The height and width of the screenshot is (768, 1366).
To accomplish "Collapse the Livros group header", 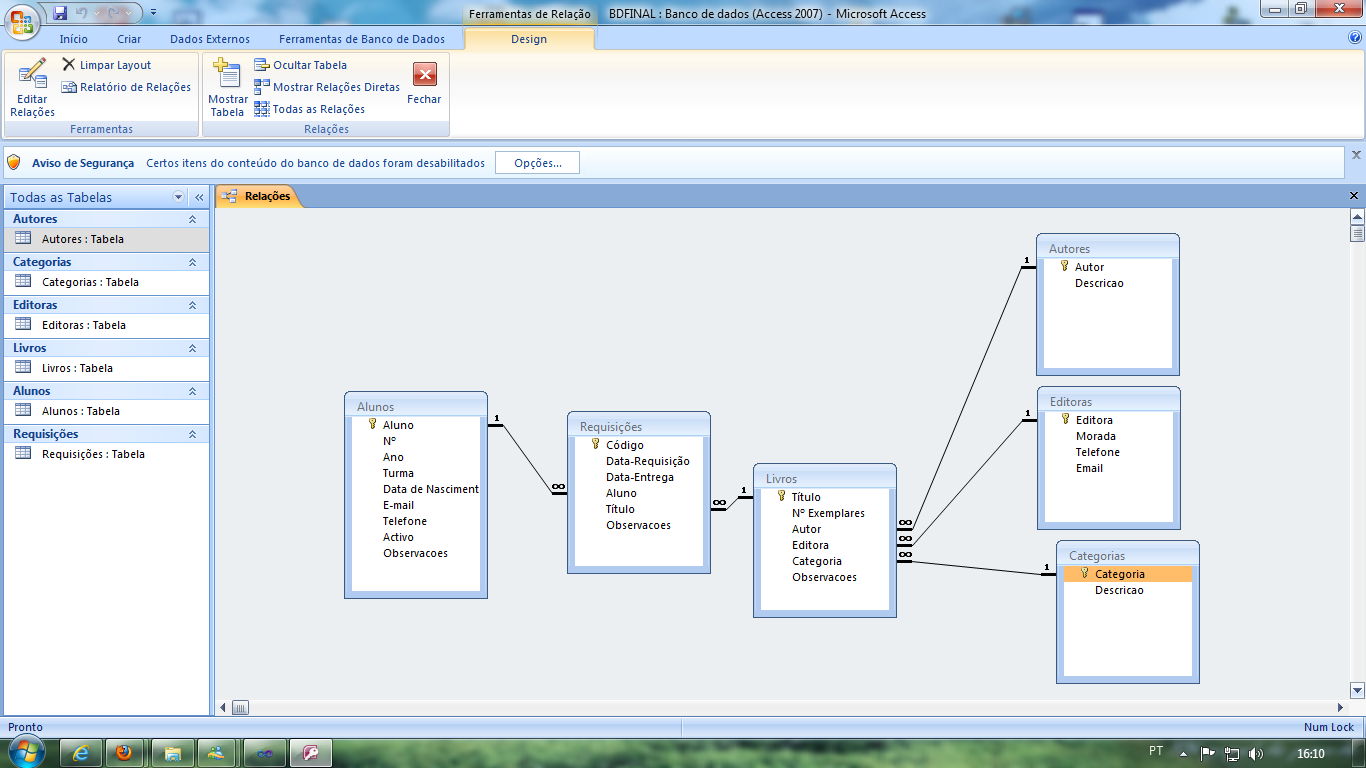I will pyautogui.click(x=192, y=348).
